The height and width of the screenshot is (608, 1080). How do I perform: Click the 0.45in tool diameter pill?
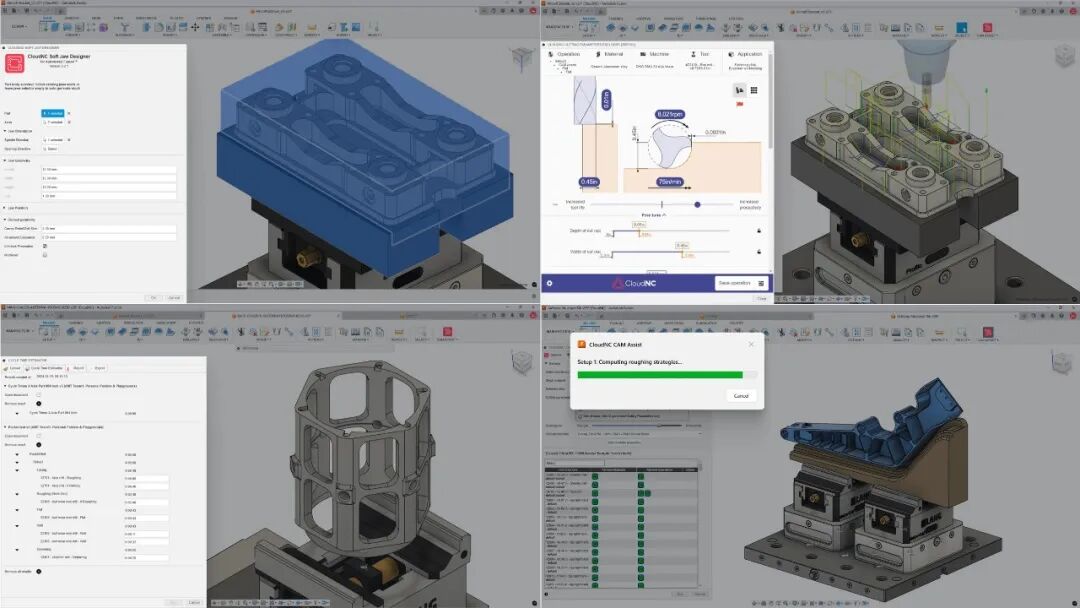[589, 182]
